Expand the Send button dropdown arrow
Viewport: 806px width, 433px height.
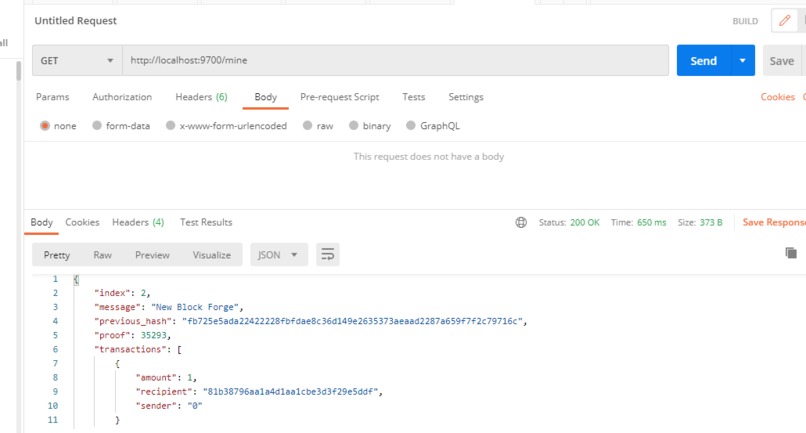(x=742, y=61)
